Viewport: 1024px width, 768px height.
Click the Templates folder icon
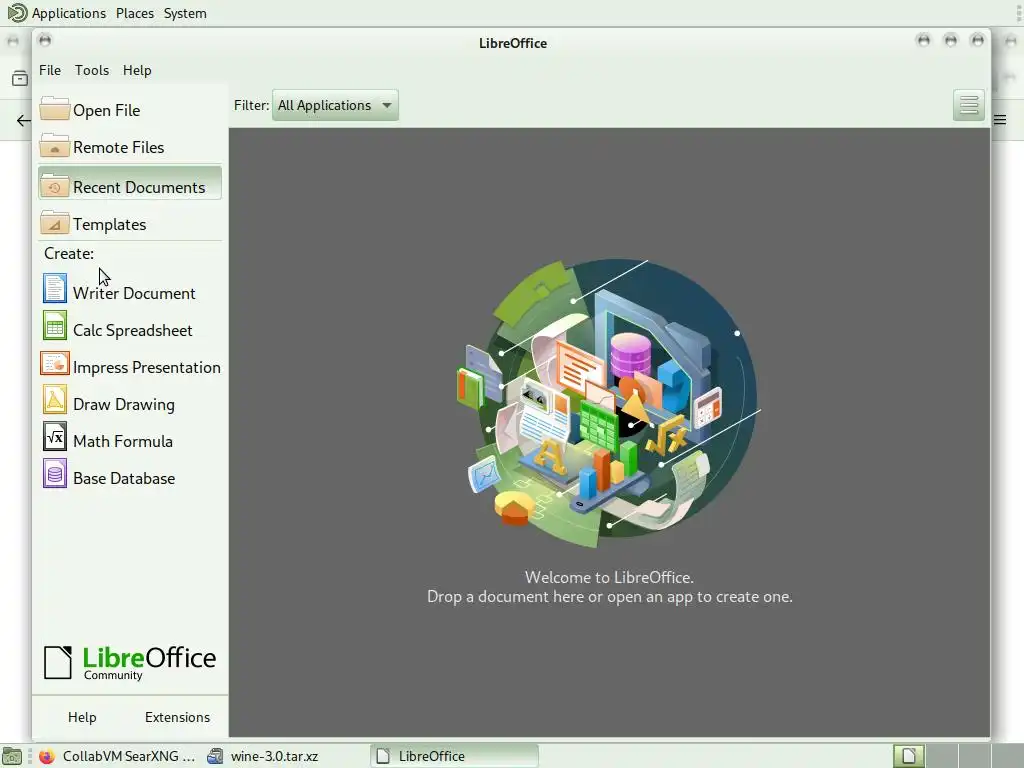click(x=55, y=223)
